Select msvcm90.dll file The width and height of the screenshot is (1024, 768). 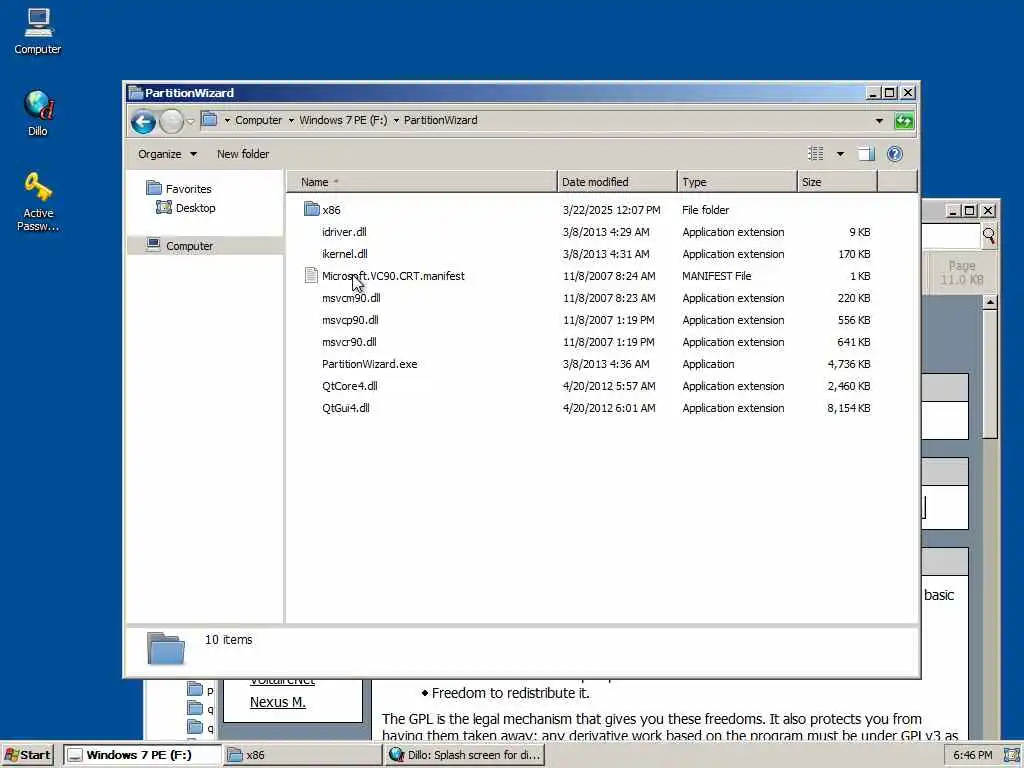point(351,298)
